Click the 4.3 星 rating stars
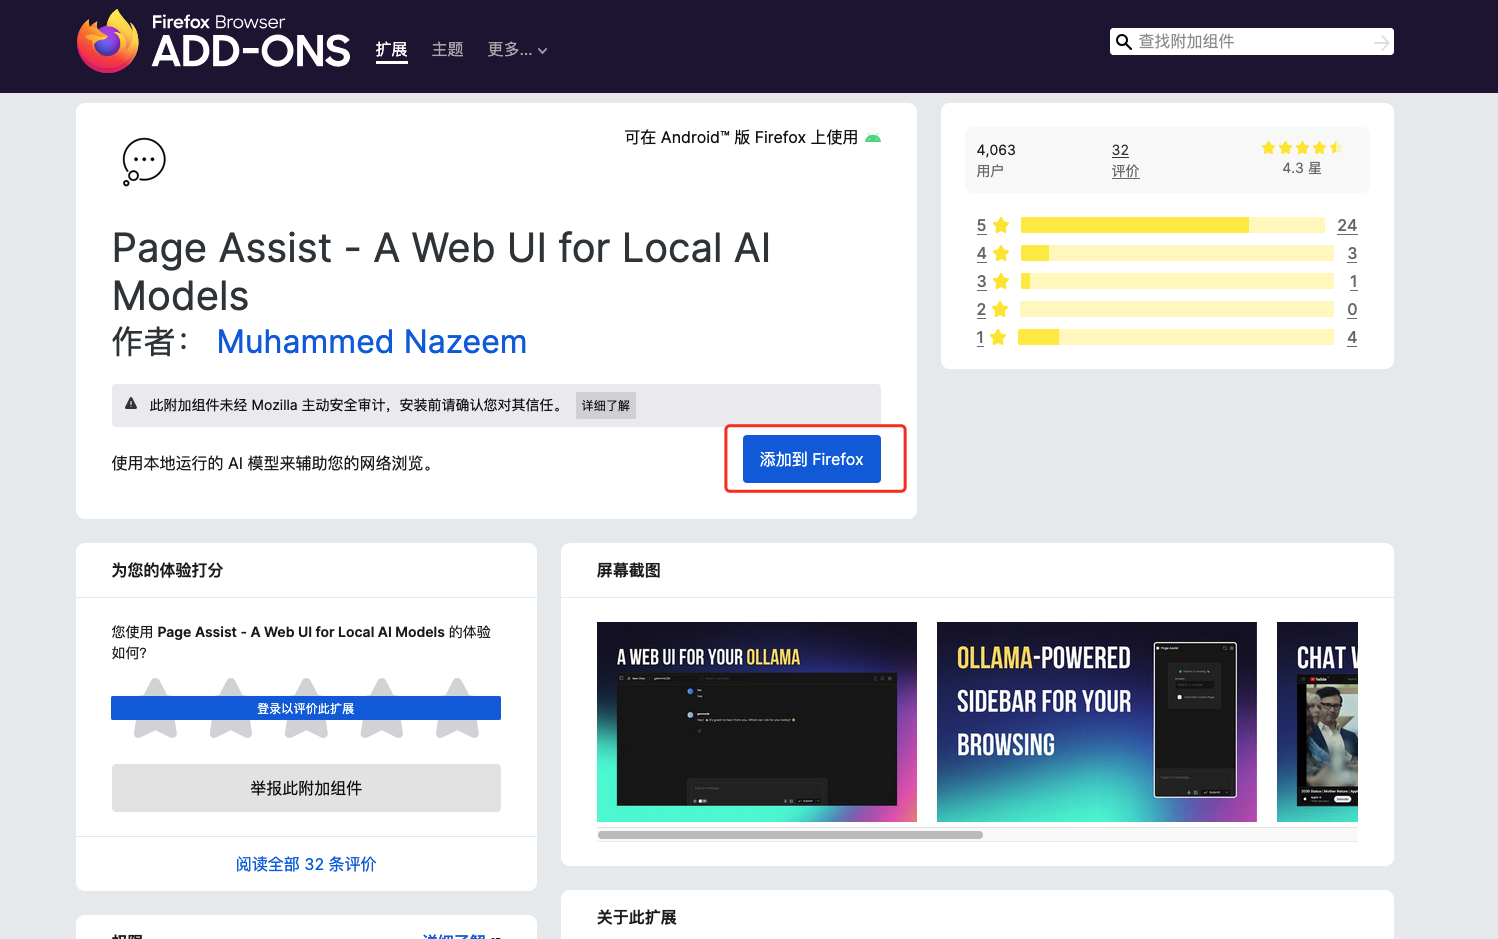Image resolution: width=1498 pixels, height=939 pixels. point(1302,148)
